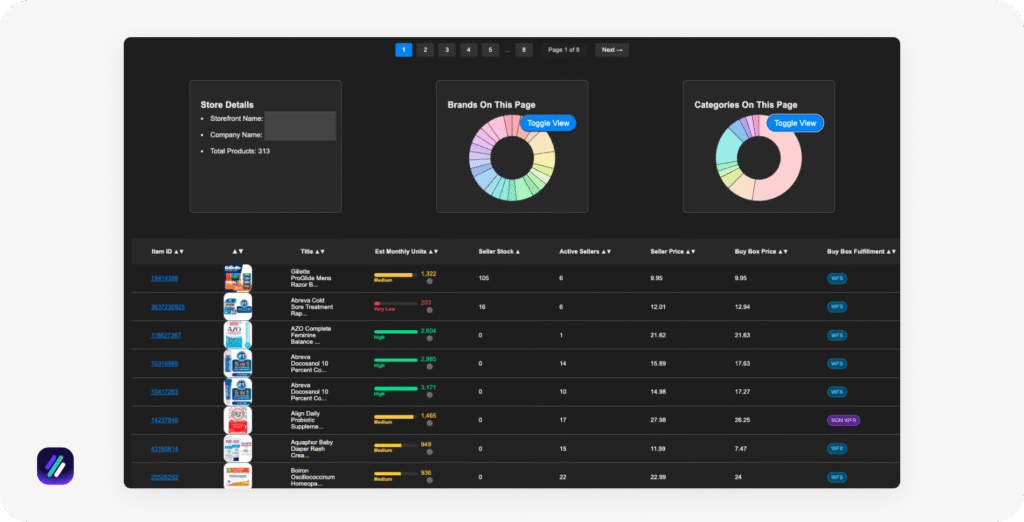Viewport: 1024px width, 522px height.
Task: Click the AZO Complete Feminine product image
Action: click(238, 335)
